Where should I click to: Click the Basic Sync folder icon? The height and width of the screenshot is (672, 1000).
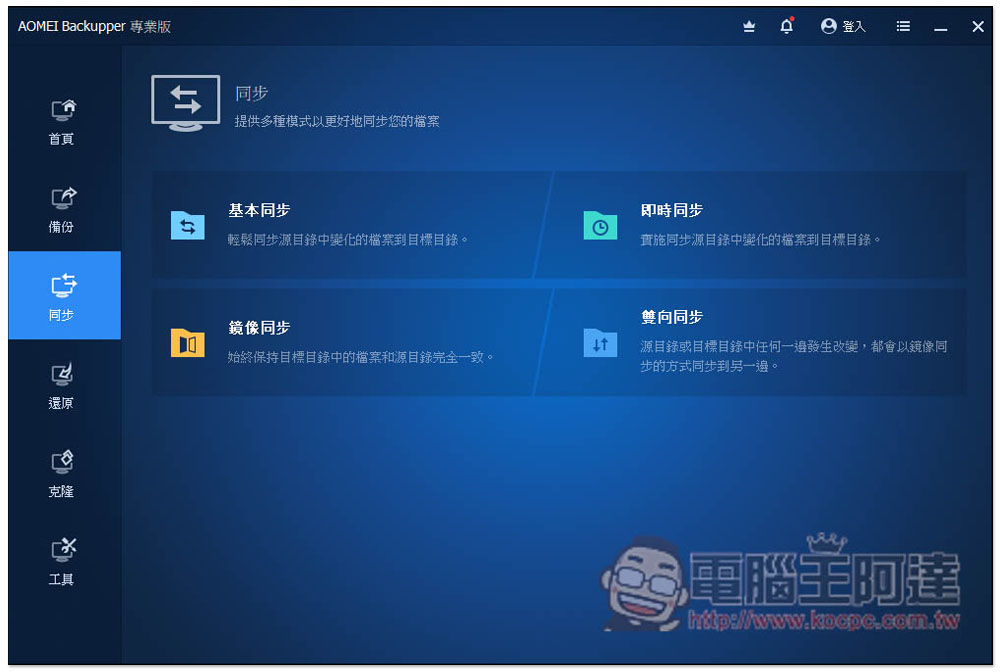(187, 226)
